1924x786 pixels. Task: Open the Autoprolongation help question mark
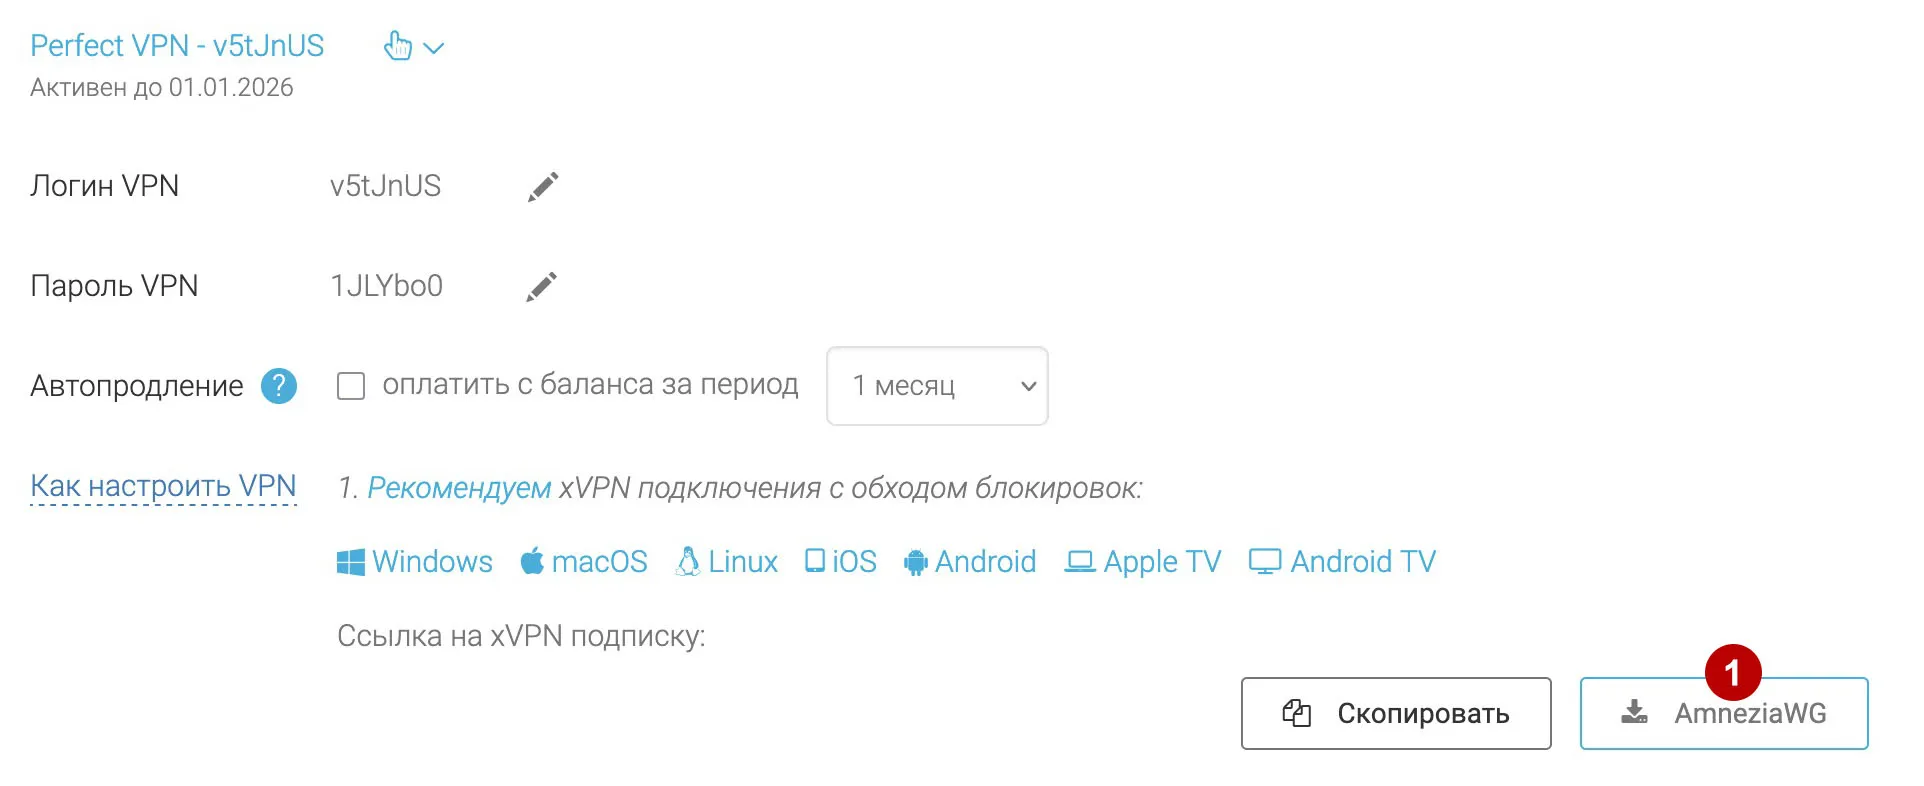point(279,386)
